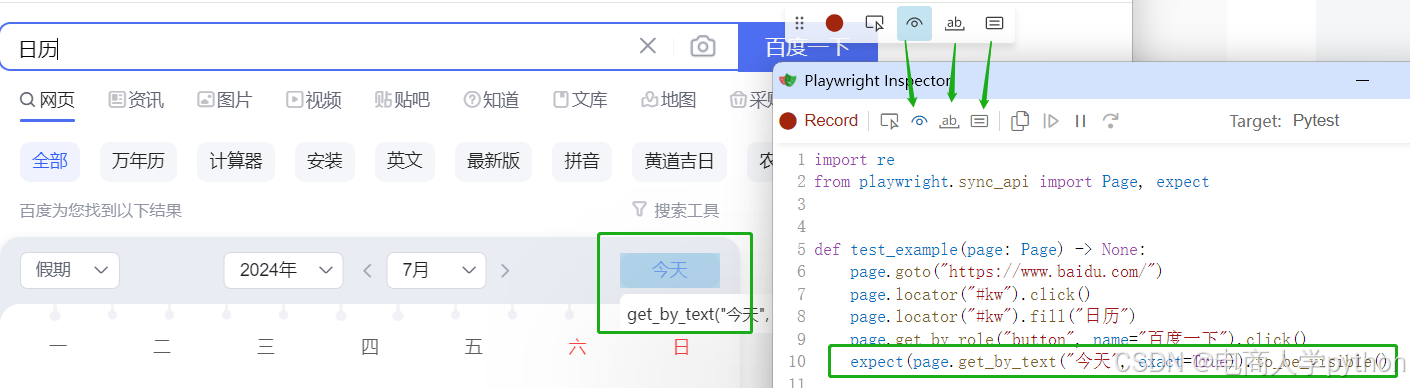Viewport: 1410px width, 388px height.
Task: Click Record in Playwright Inspector
Action: (x=818, y=121)
